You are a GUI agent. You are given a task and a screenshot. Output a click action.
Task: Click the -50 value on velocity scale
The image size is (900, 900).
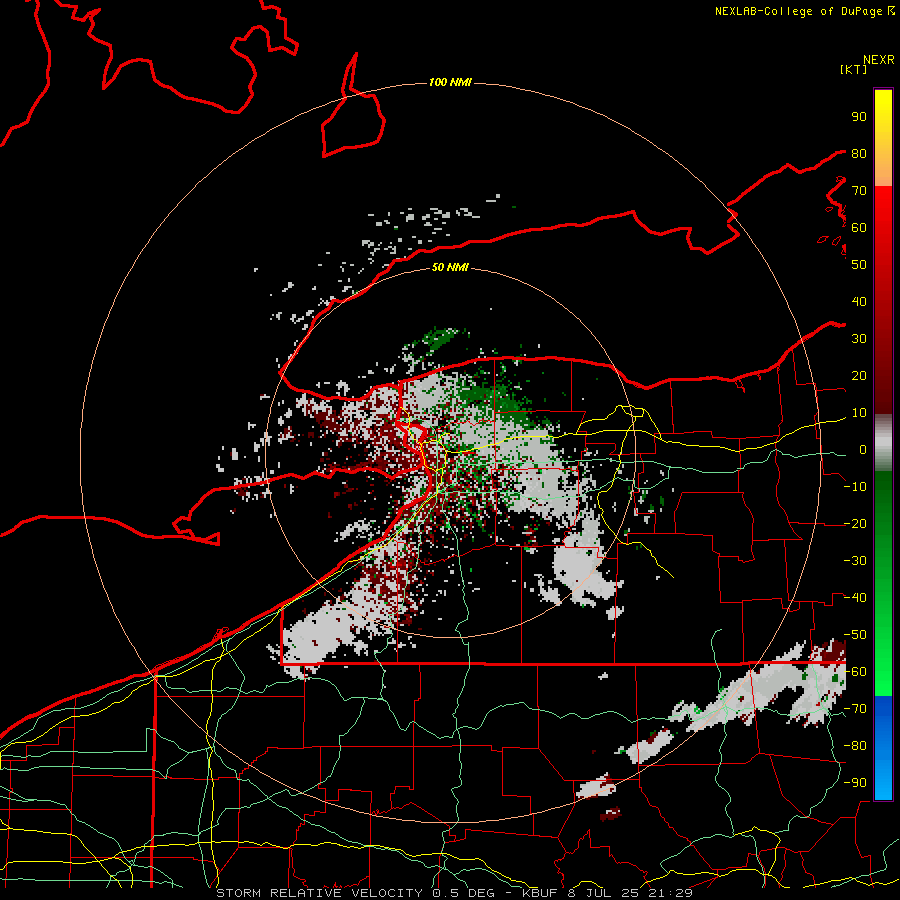tap(855, 635)
